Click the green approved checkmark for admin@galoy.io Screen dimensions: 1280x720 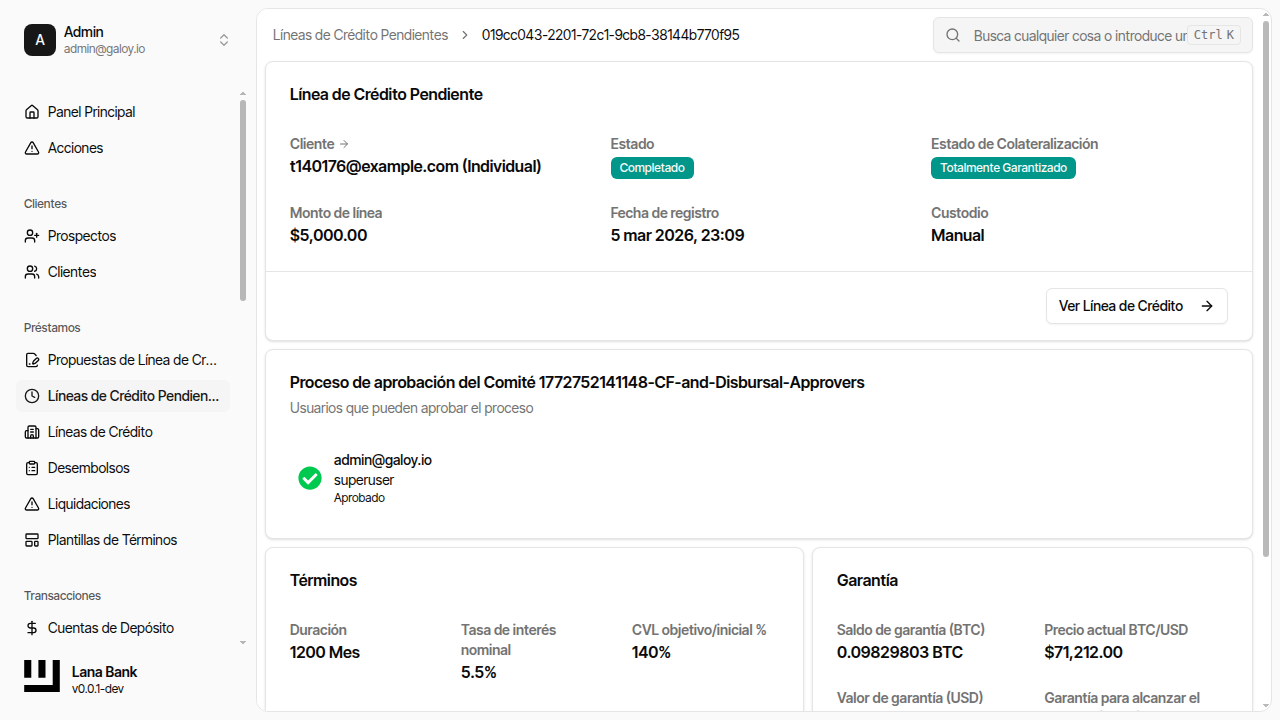click(310, 478)
